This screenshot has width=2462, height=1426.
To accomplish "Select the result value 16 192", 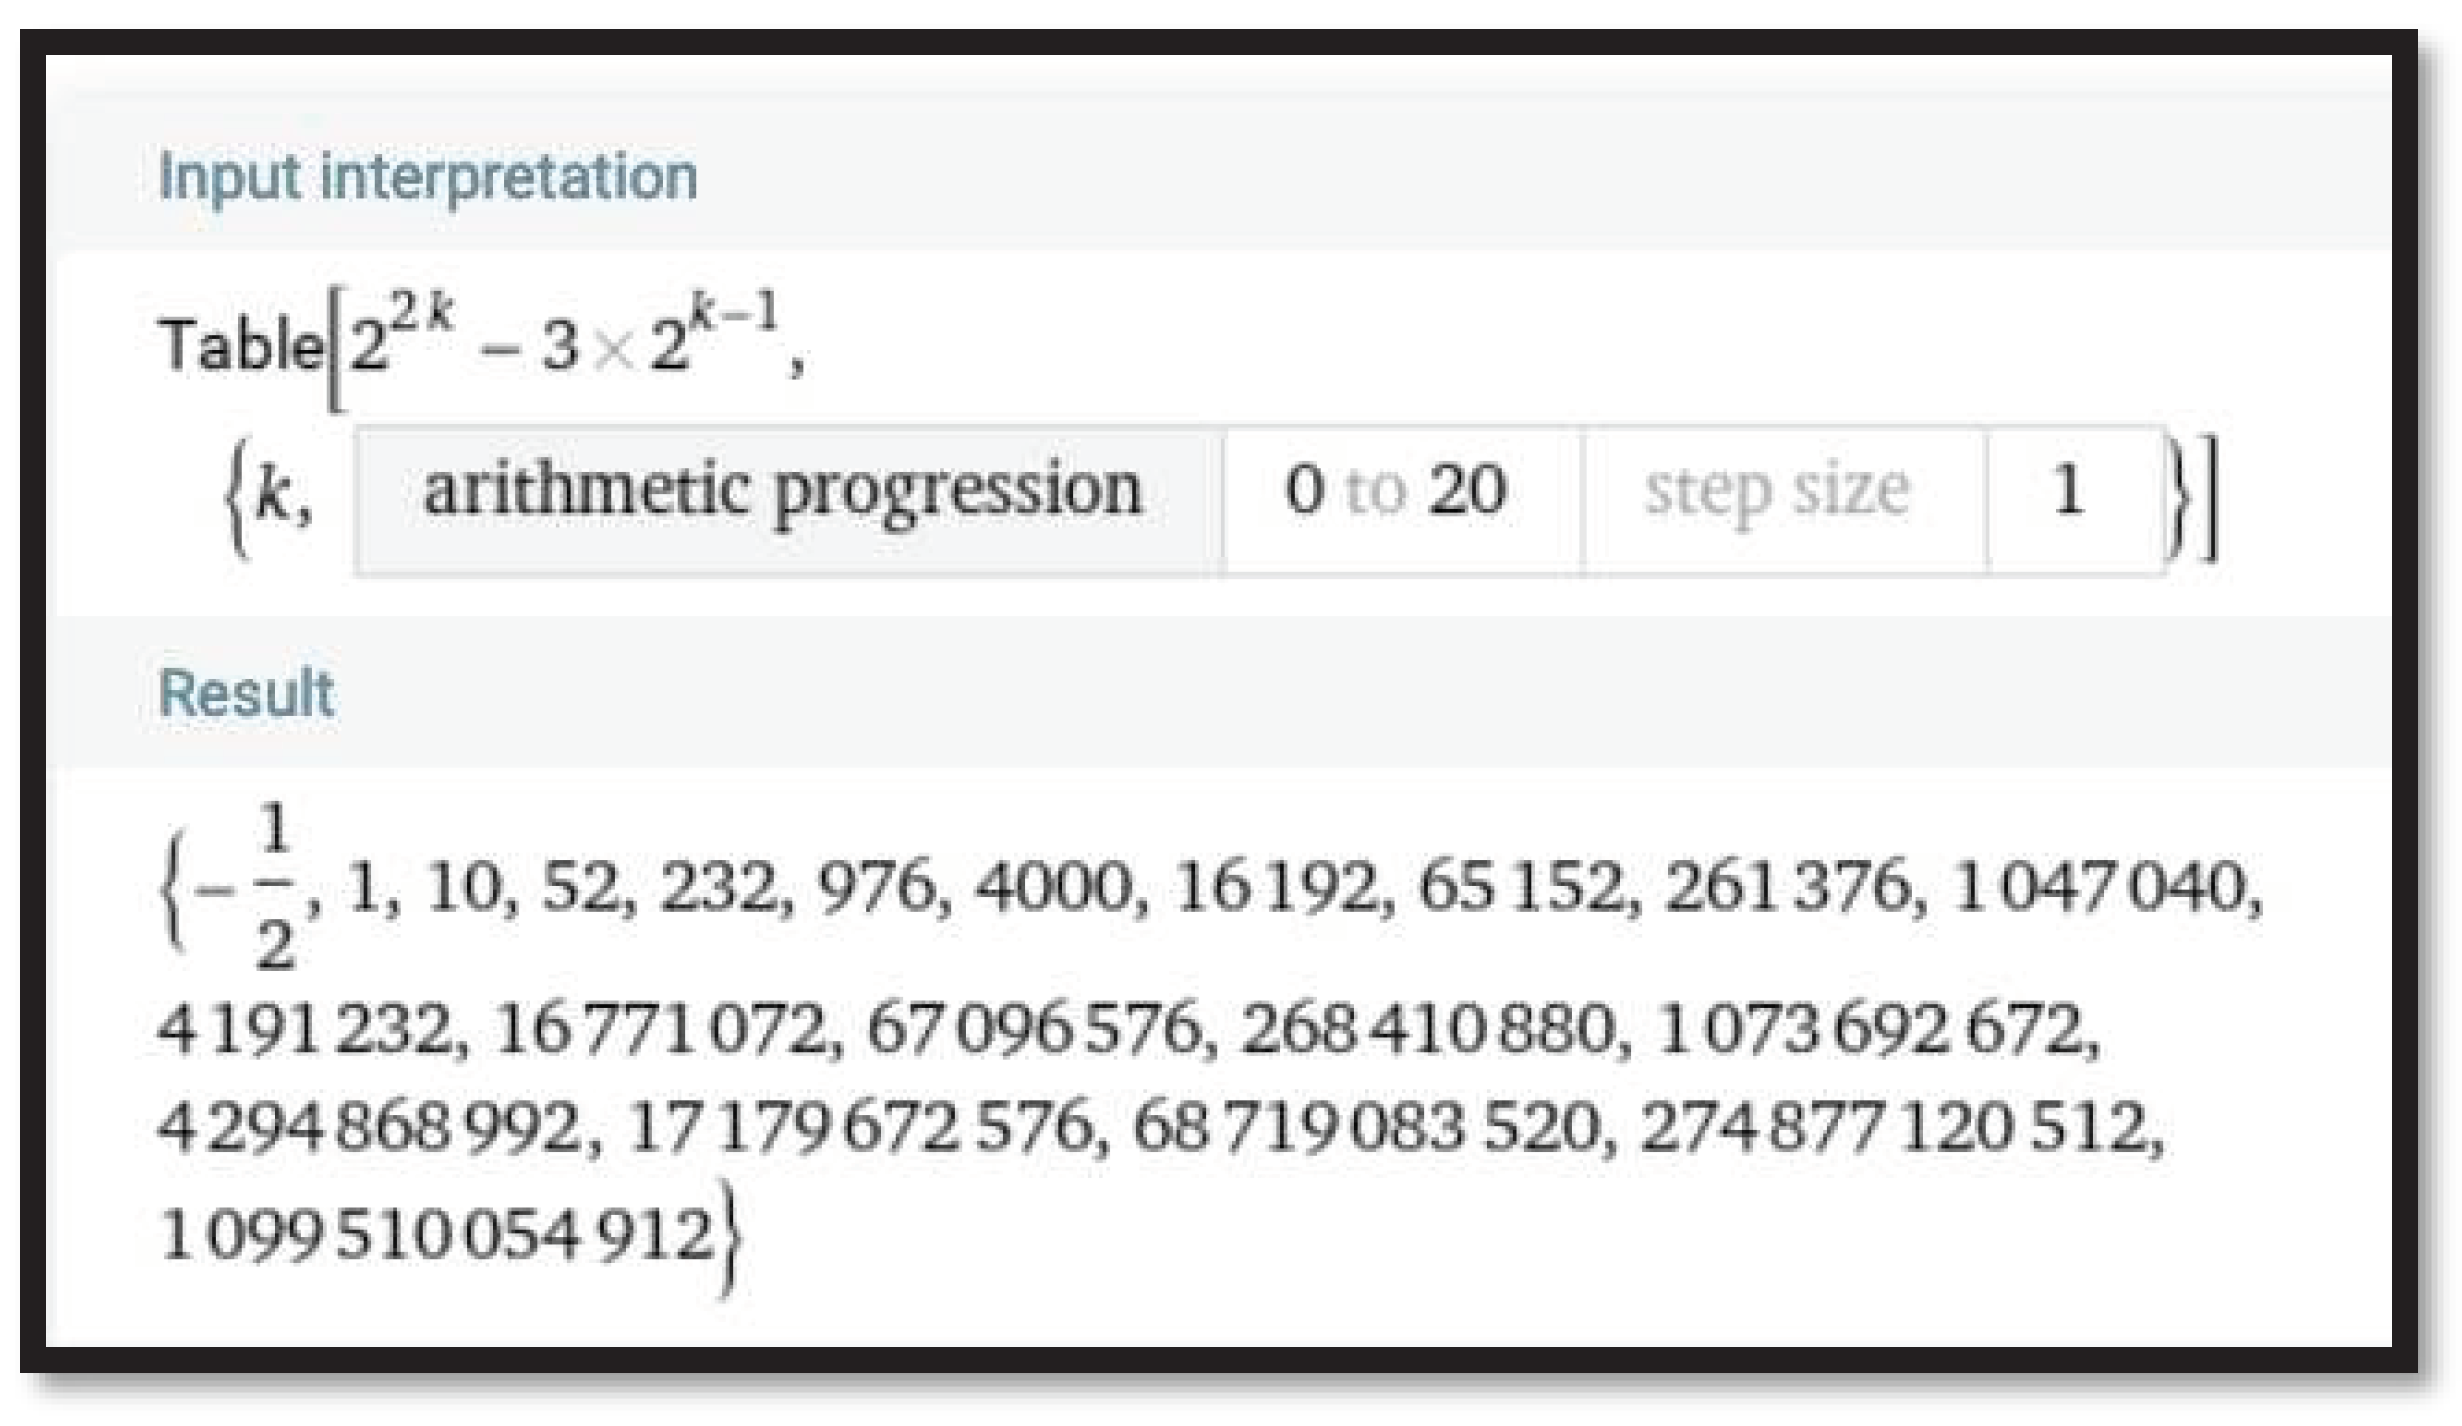I will tap(1275, 888).
